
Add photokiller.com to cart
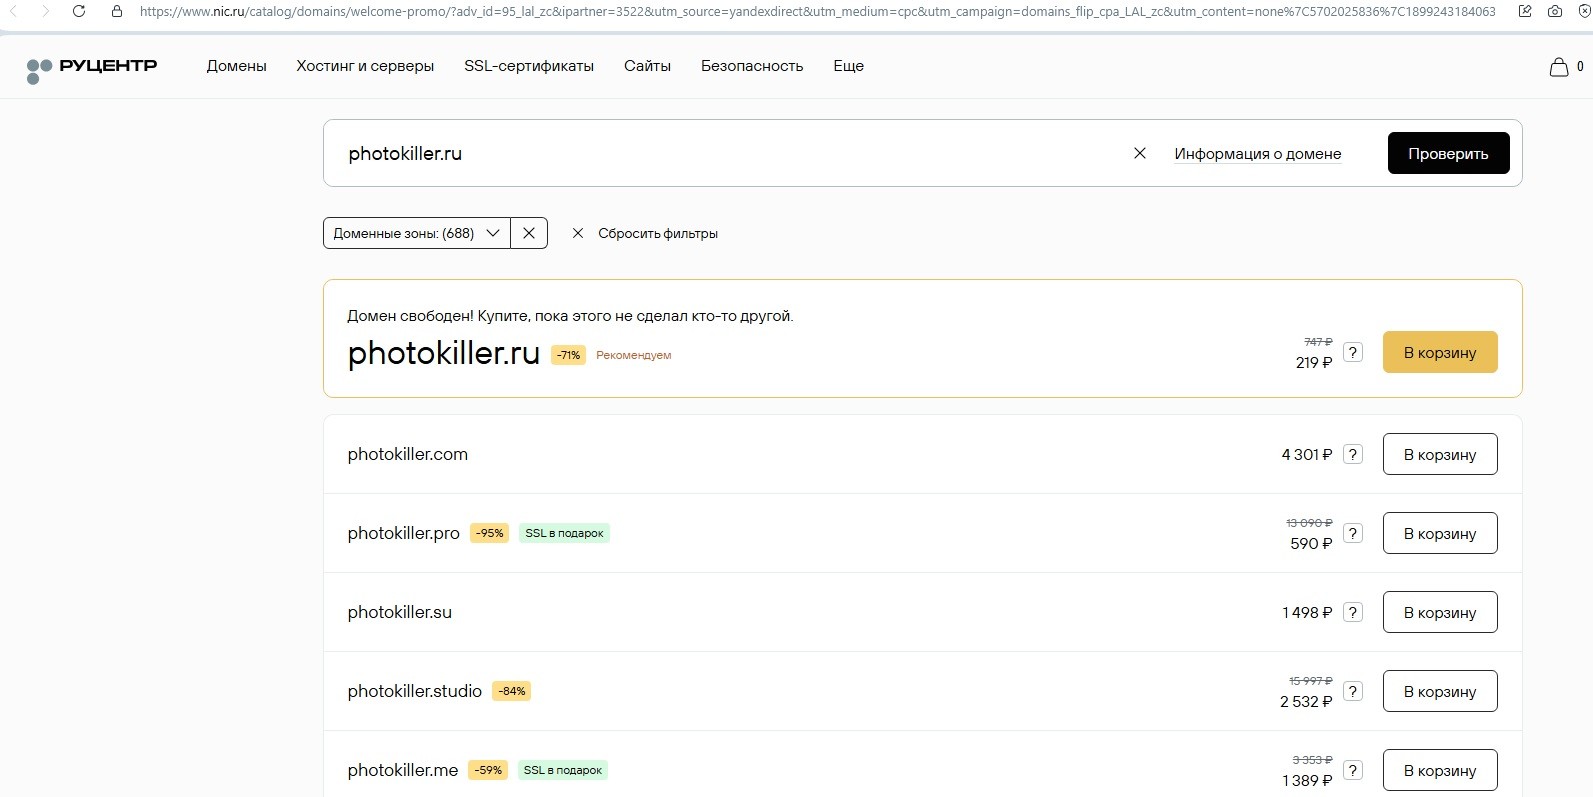tap(1440, 454)
